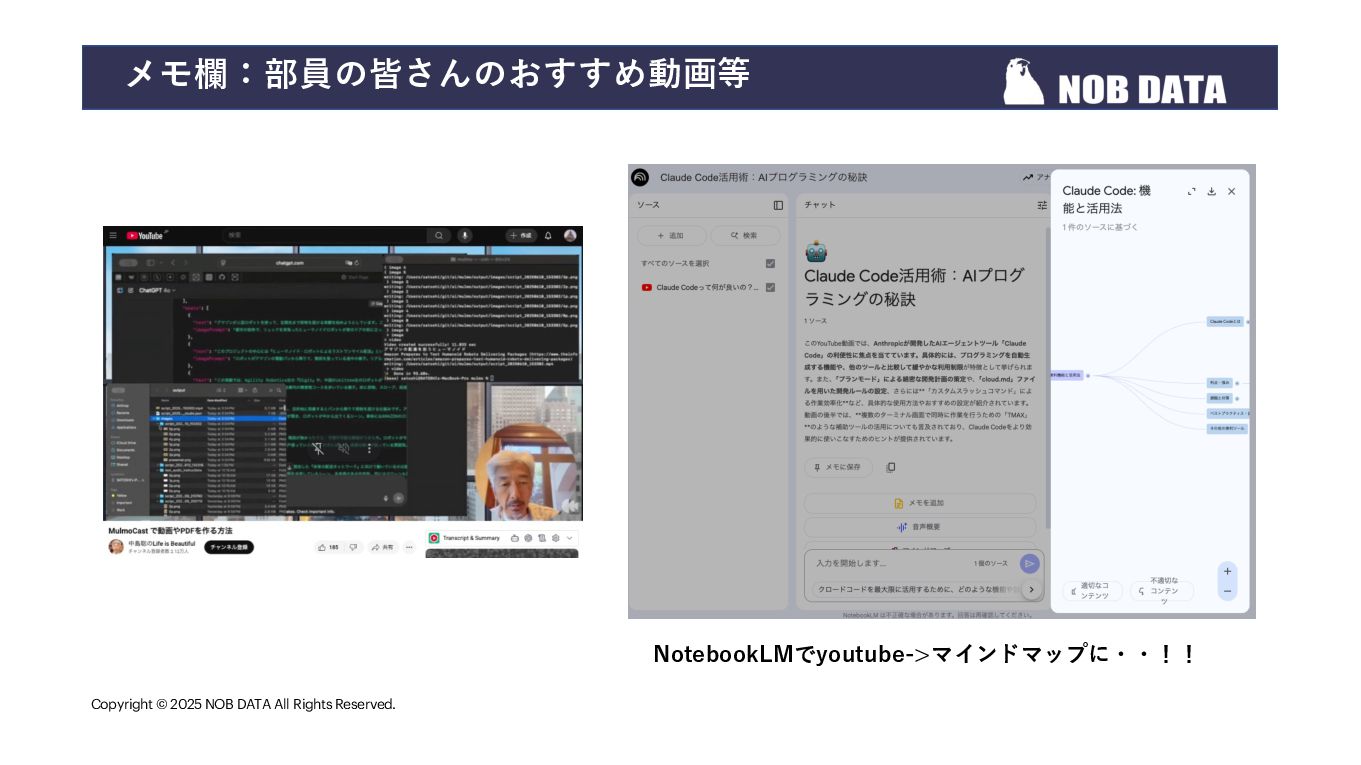Select the クロードコードを最大限に活用 suggestion chip
The height and width of the screenshot is (765, 1361).
(916, 589)
